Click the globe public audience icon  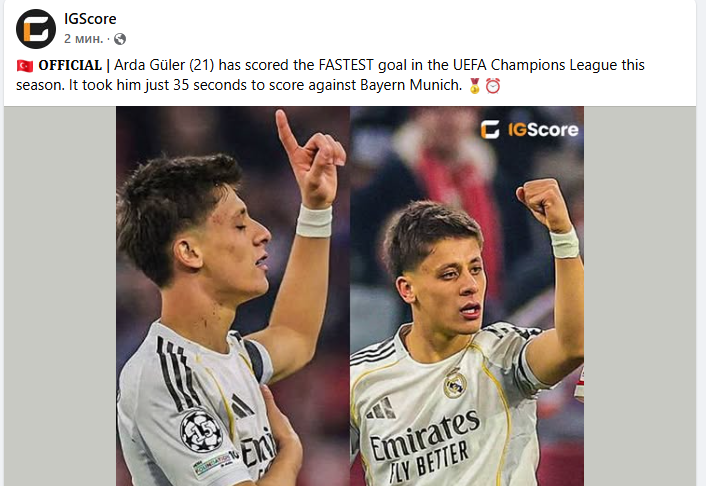[120, 39]
